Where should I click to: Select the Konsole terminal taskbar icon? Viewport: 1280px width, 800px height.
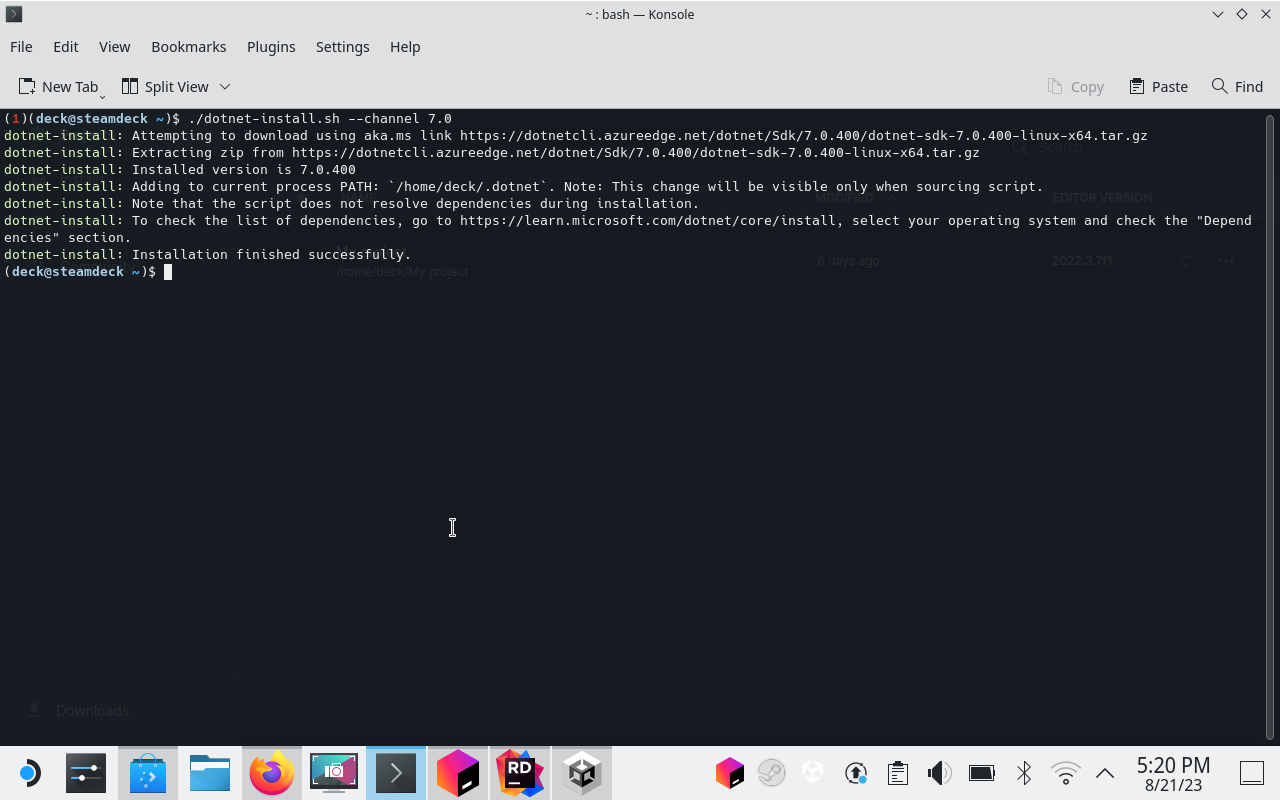[396, 773]
